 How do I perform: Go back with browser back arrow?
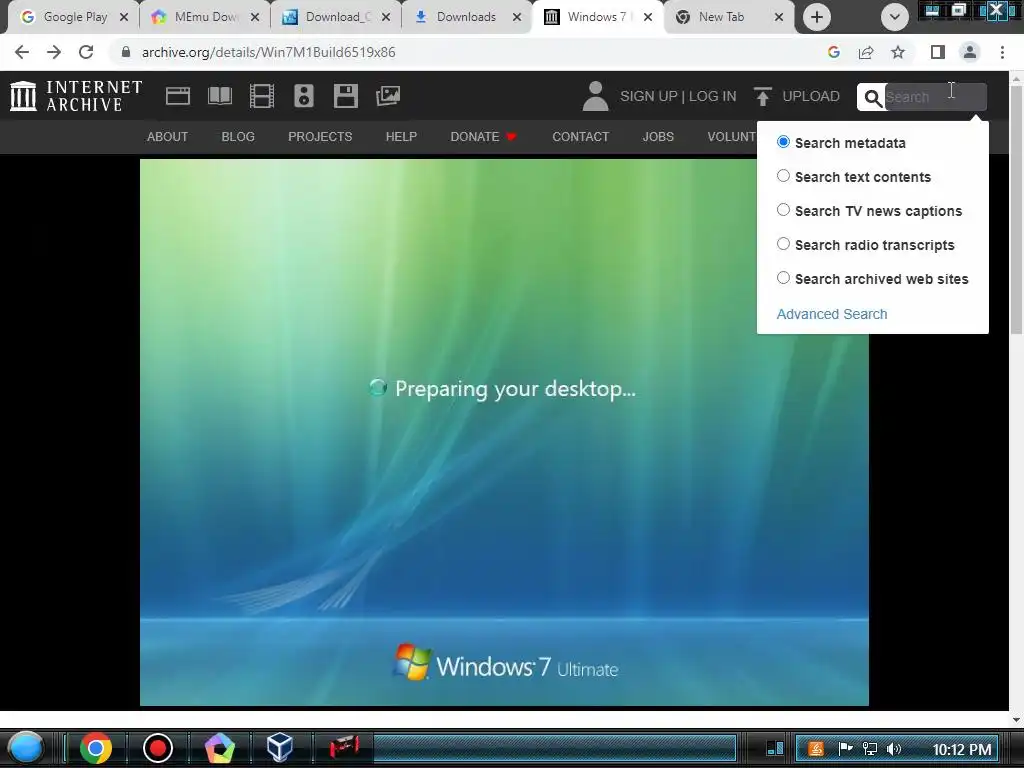tap(22, 52)
